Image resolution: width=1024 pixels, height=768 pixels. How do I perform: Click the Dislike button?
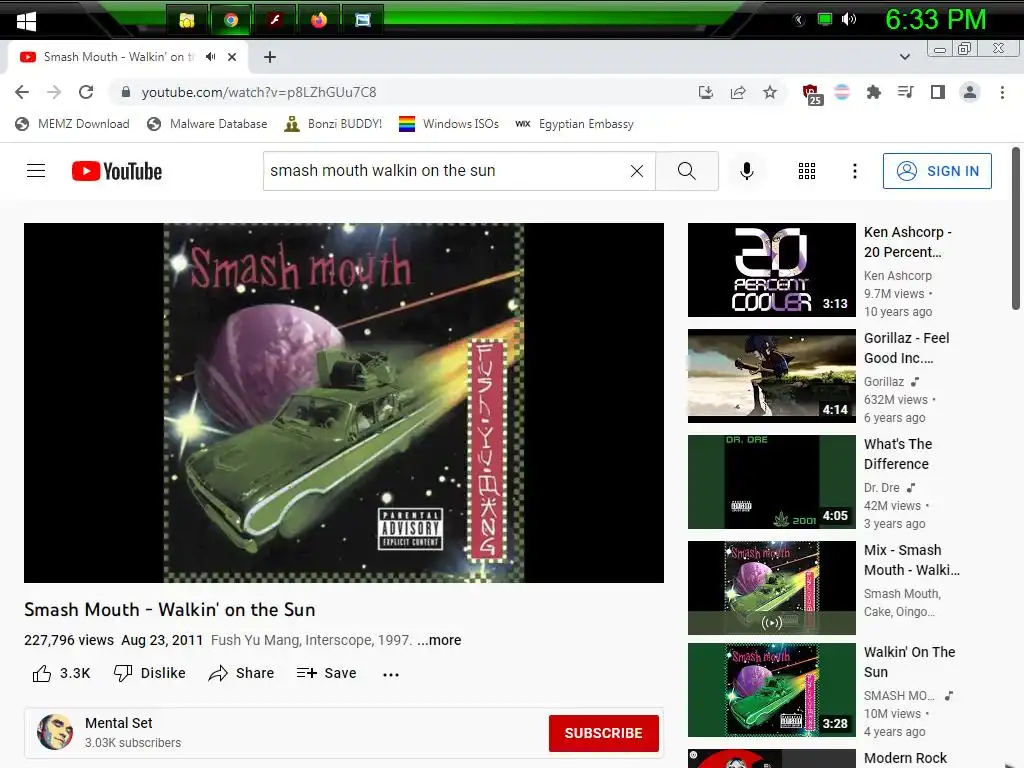149,673
